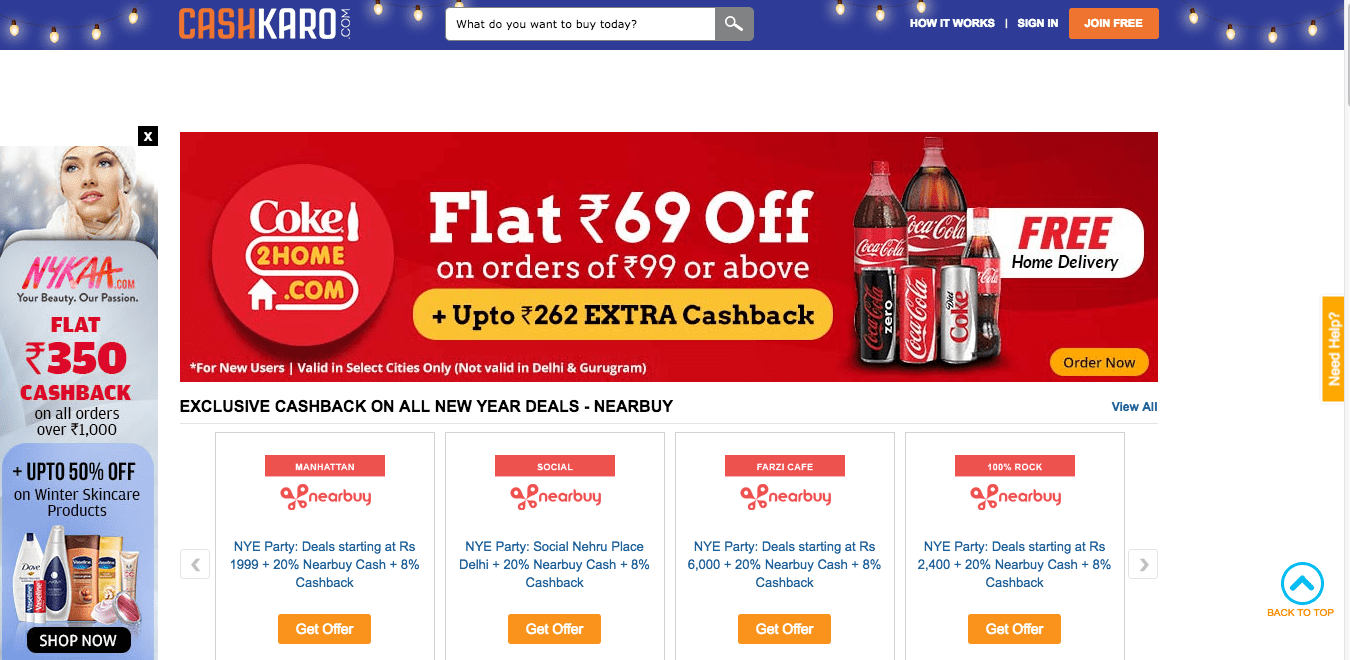Select Sign In in header
The image size is (1350, 660).
[1037, 23]
